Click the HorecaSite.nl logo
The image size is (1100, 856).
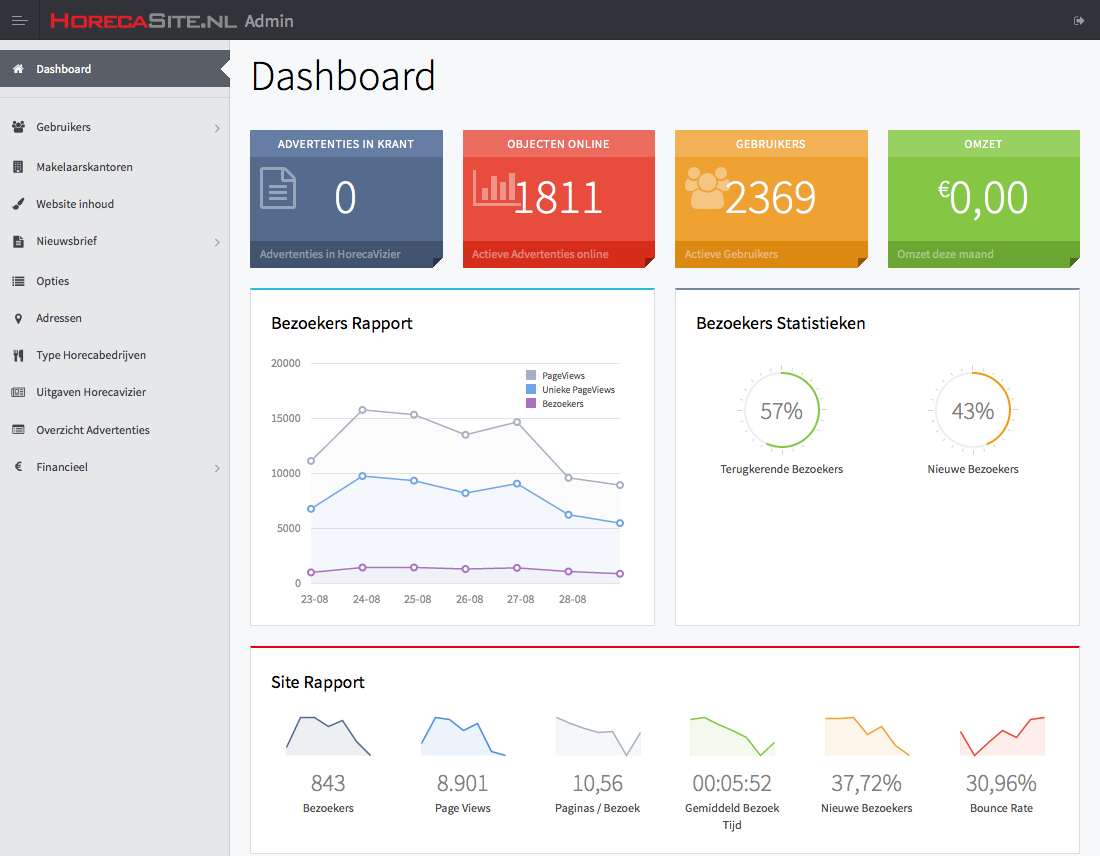pyautogui.click(x=143, y=21)
